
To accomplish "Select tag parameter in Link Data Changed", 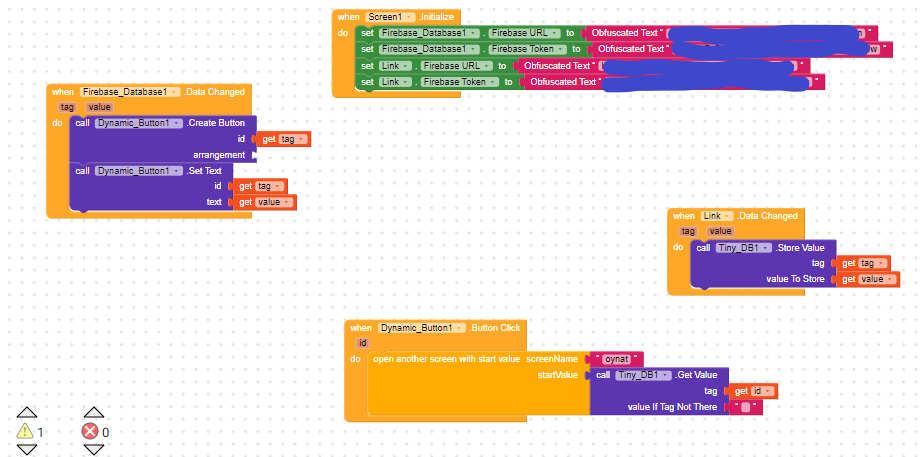I will [x=688, y=232].
